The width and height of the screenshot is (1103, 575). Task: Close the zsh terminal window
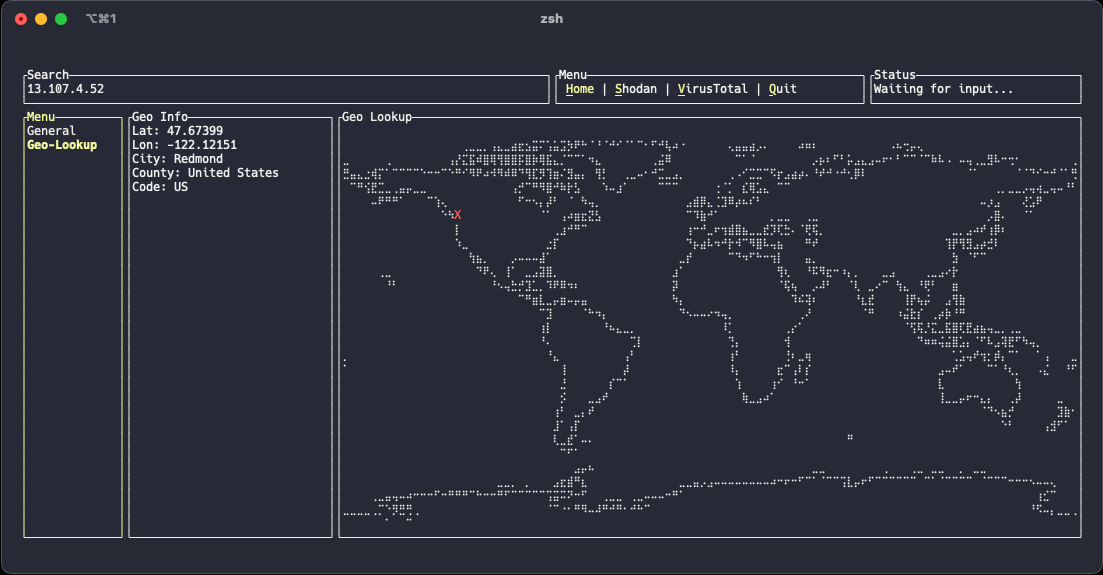click(x=21, y=19)
